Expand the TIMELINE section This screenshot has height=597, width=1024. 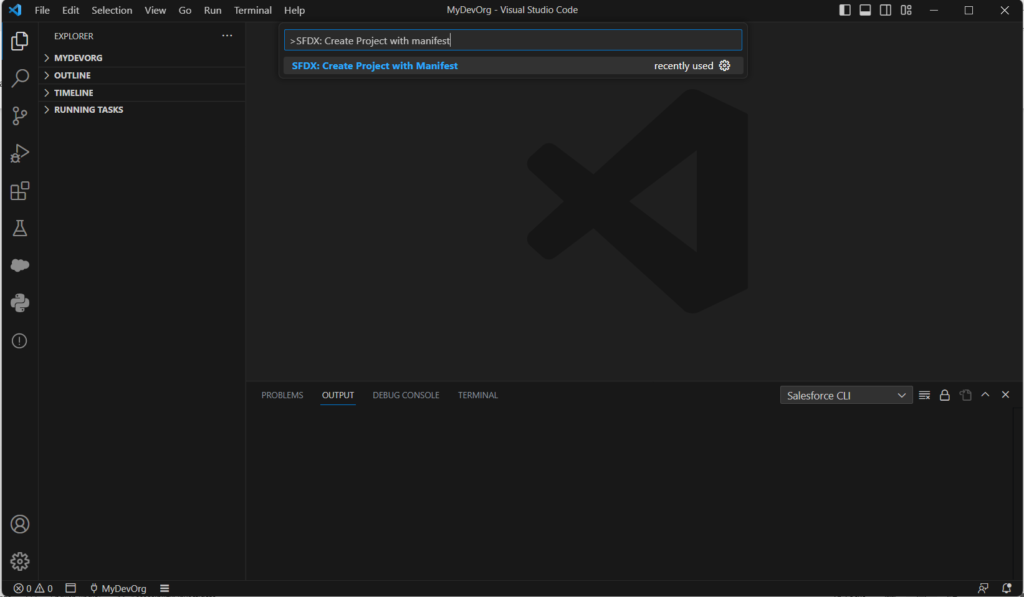[x=73, y=93]
